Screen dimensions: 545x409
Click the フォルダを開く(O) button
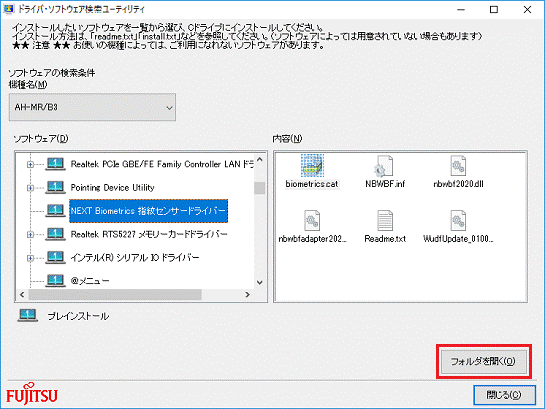pos(483,361)
